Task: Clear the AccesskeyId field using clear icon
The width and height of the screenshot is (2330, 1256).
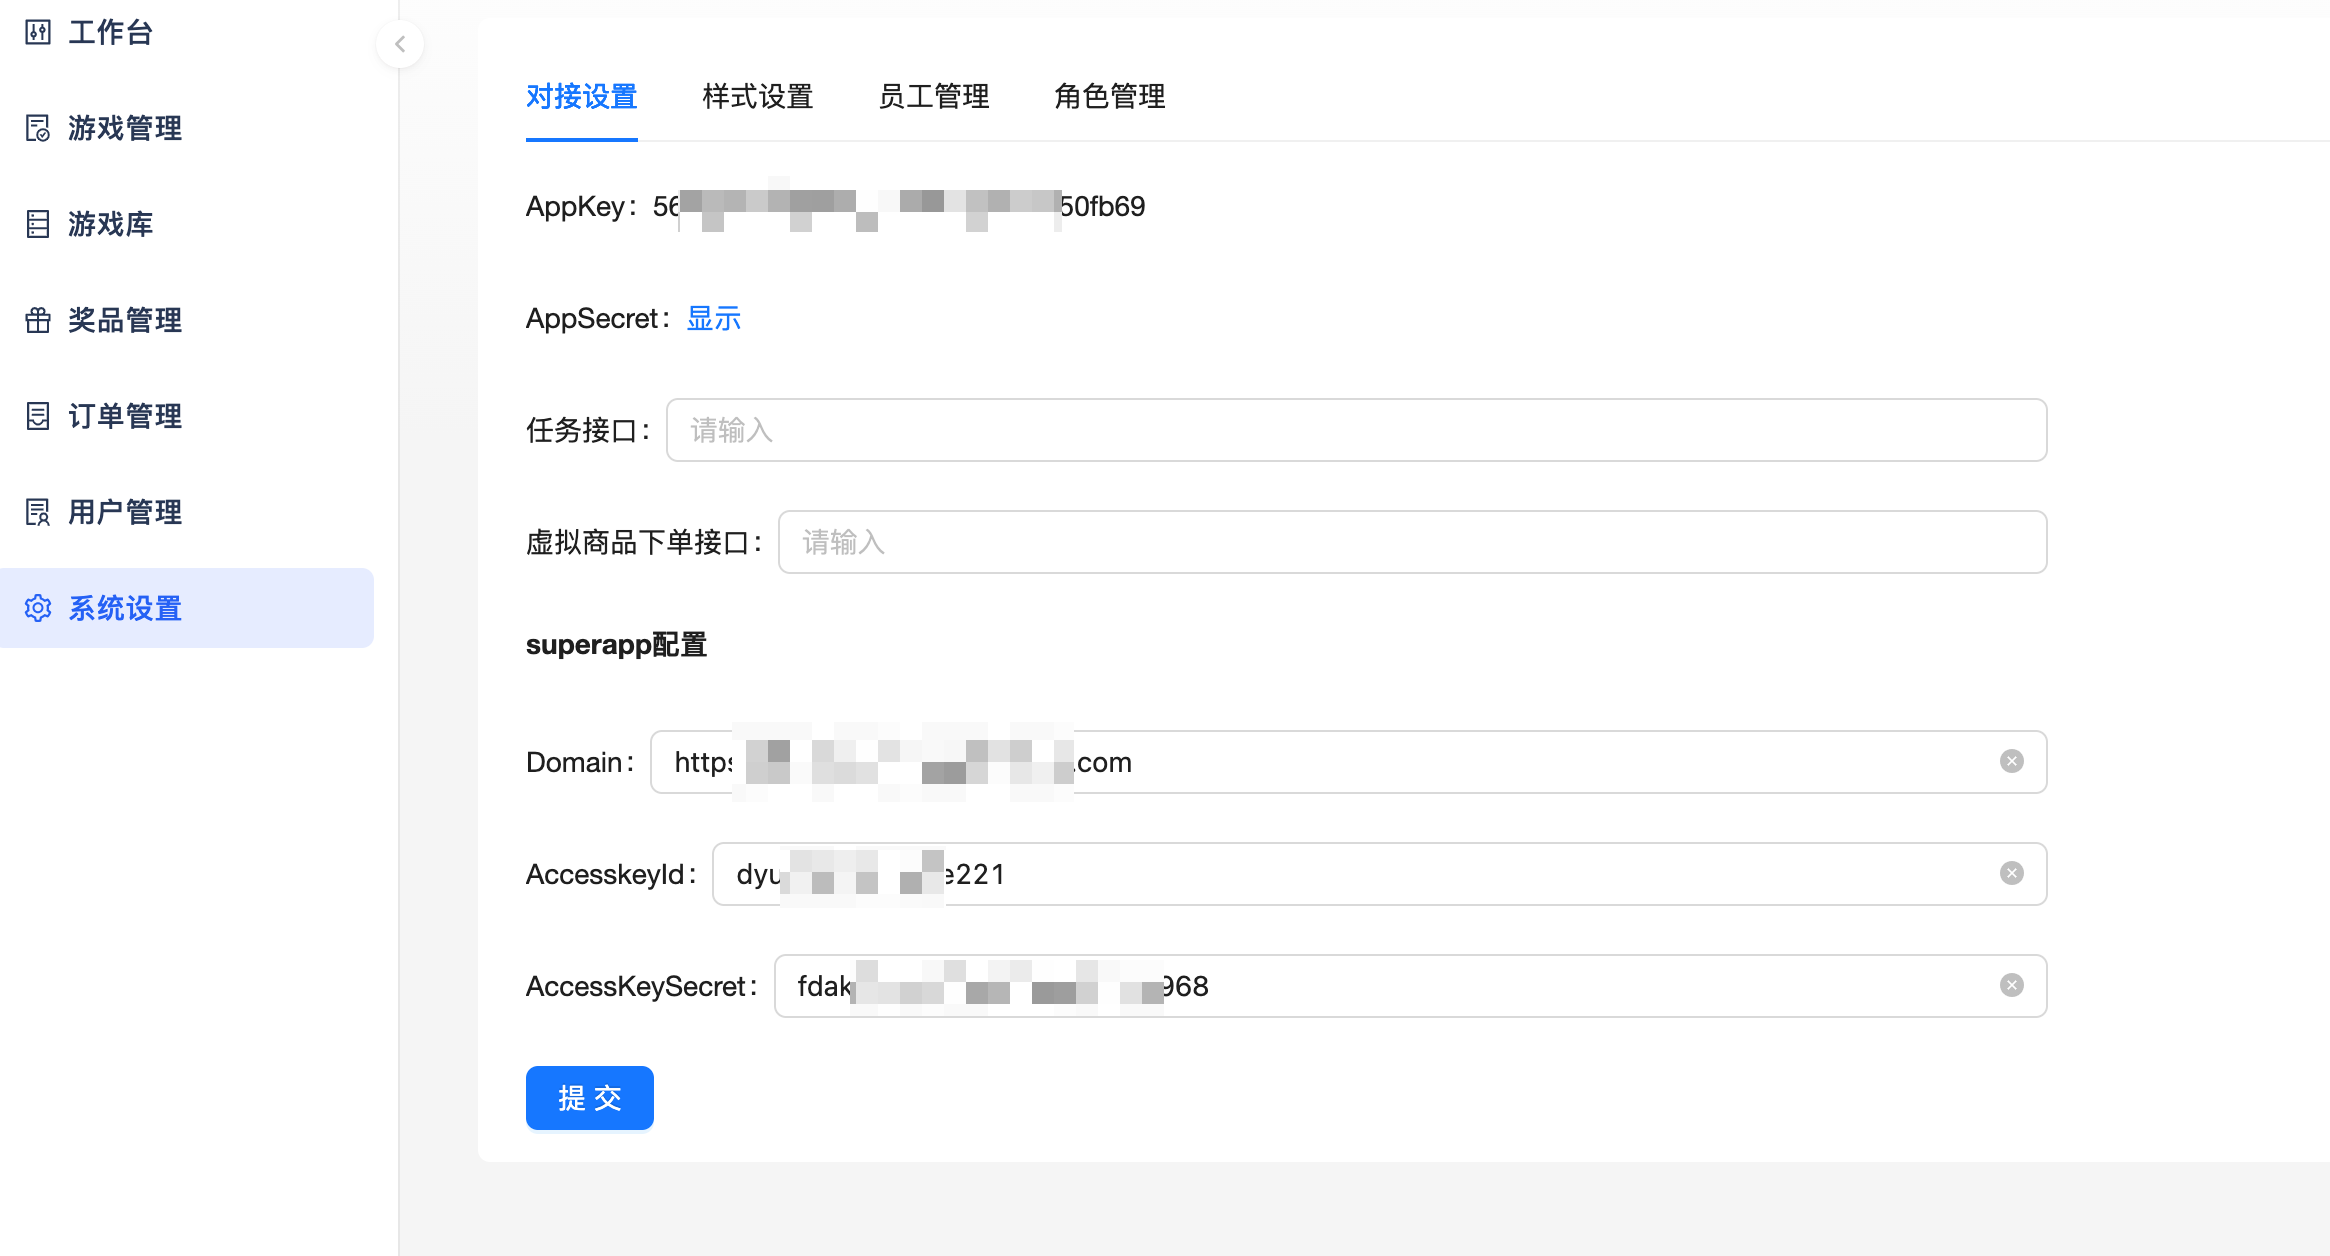Action: [2011, 874]
